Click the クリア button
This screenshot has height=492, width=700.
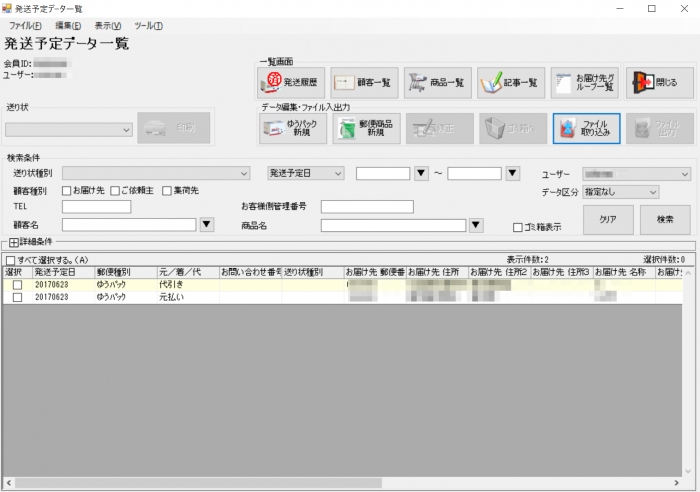pos(608,220)
